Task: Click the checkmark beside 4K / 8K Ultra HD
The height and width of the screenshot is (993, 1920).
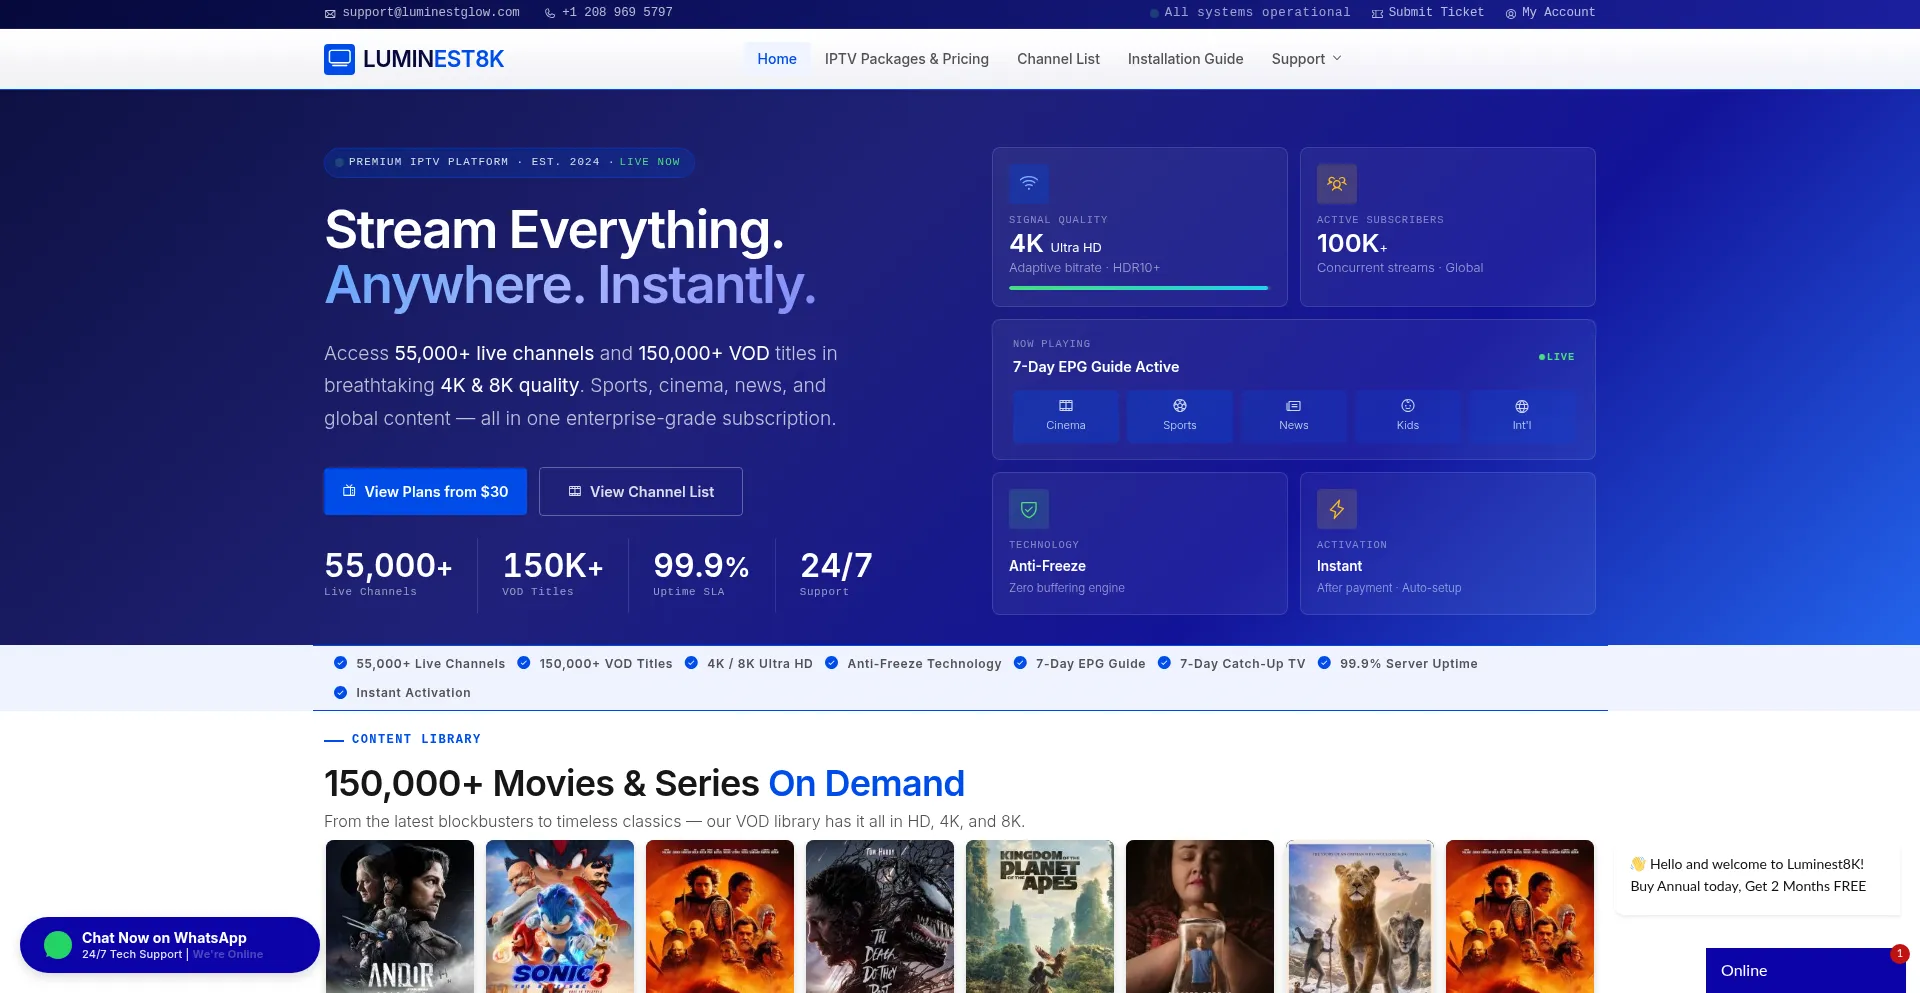Action: (x=691, y=663)
